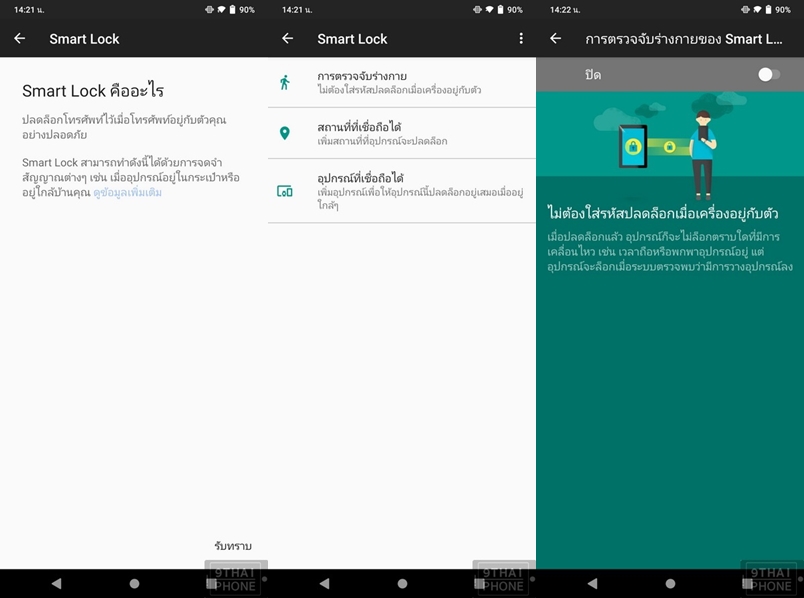Go back from the "Smart Lock คืออะไร" intro screen
The height and width of the screenshot is (598, 804).
click(19, 38)
